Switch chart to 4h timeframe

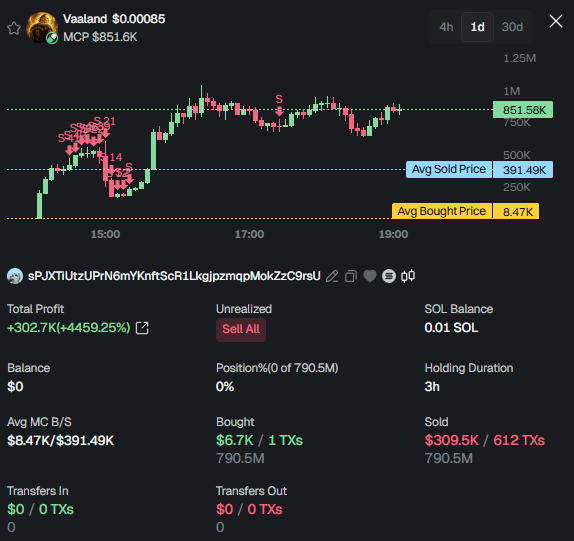446,27
